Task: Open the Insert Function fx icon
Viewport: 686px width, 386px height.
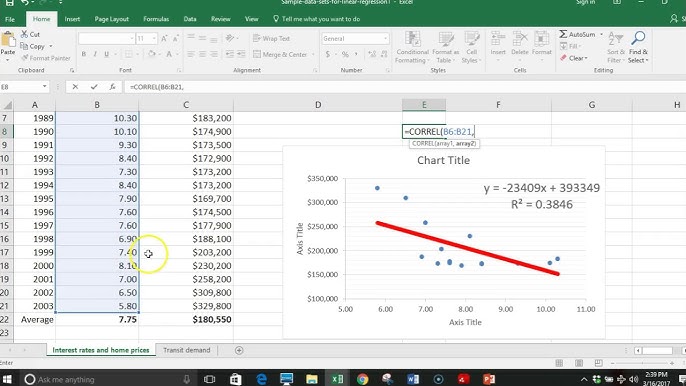Action: (112, 87)
